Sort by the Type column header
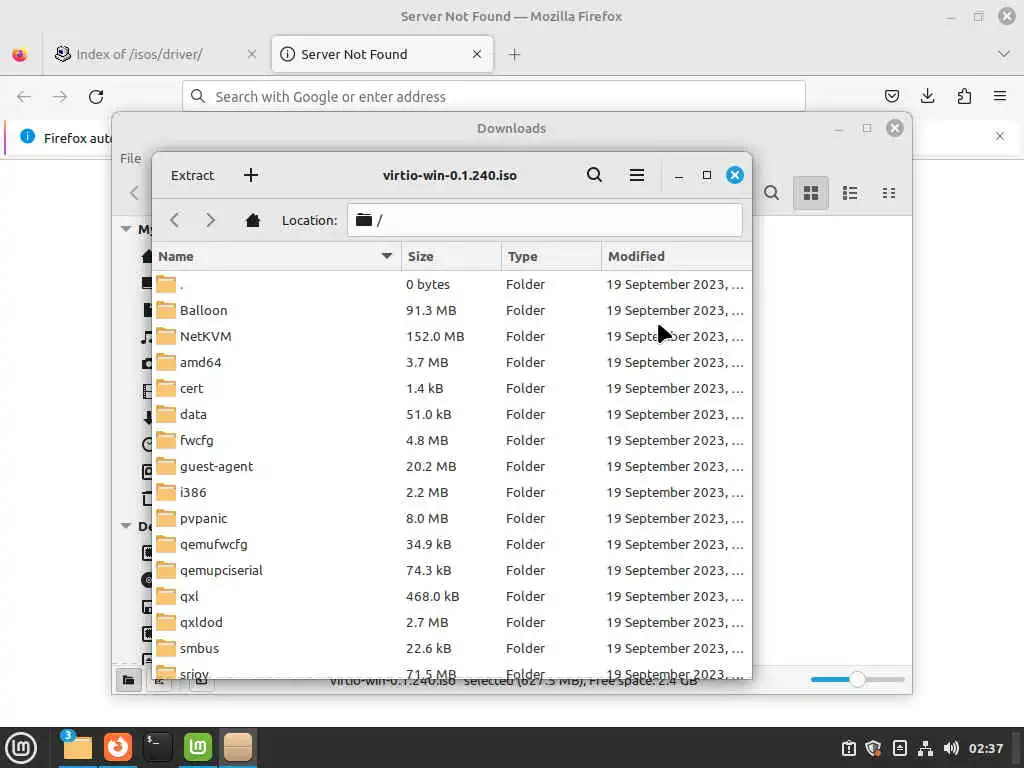Image resolution: width=1024 pixels, height=768 pixels. (551, 256)
